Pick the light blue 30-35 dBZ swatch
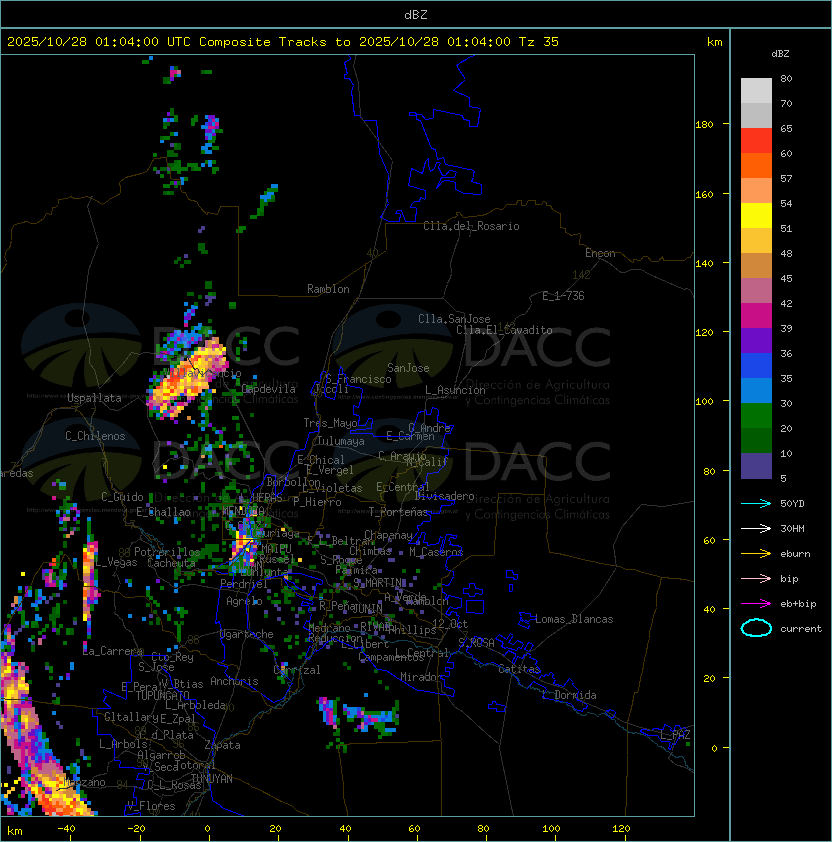Image resolution: width=832 pixels, height=842 pixels. (756, 390)
